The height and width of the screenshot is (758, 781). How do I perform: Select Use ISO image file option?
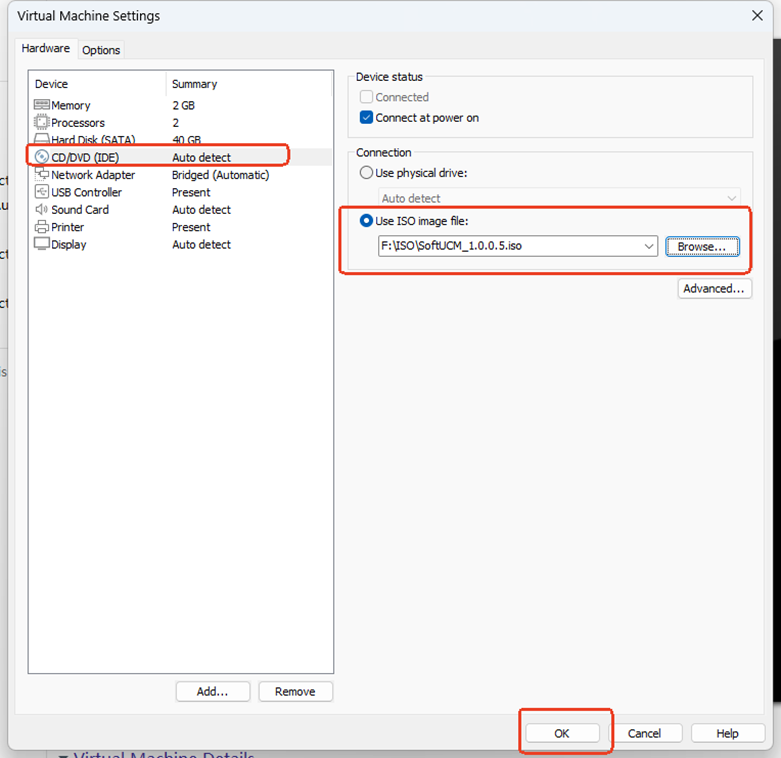pyautogui.click(x=366, y=221)
